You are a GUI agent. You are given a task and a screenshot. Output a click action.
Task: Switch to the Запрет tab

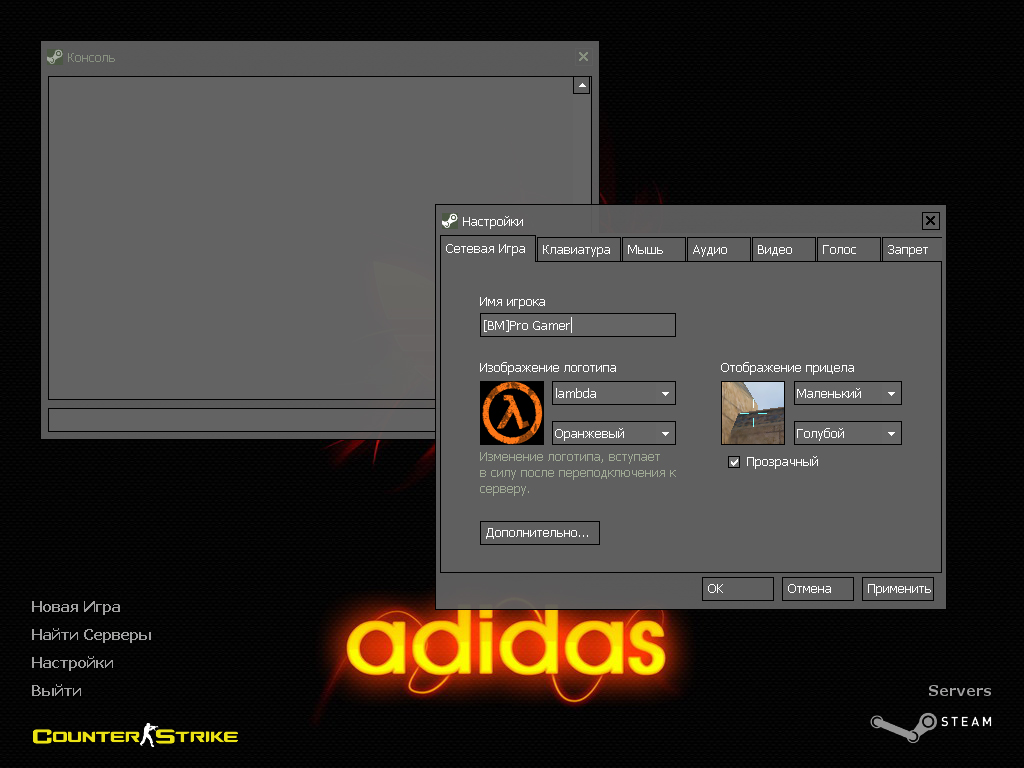coord(911,249)
